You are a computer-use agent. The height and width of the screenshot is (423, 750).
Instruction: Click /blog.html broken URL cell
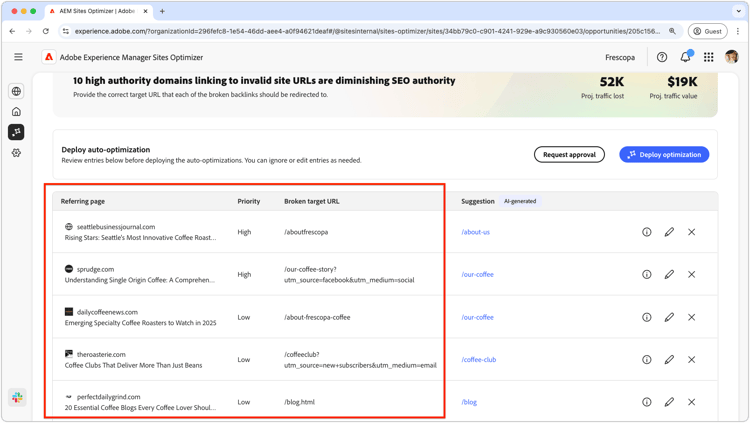tap(299, 402)
